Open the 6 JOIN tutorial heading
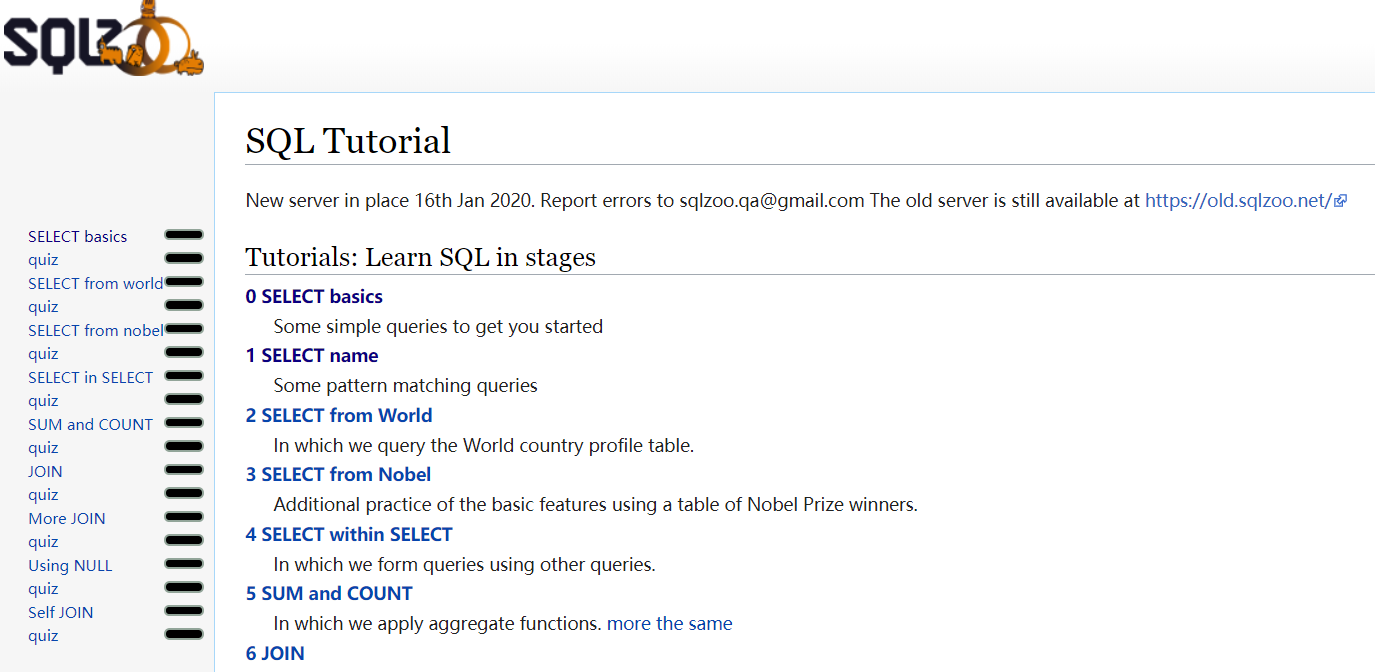The height and width of the screenshot is (672, 1375). (275, 654)
